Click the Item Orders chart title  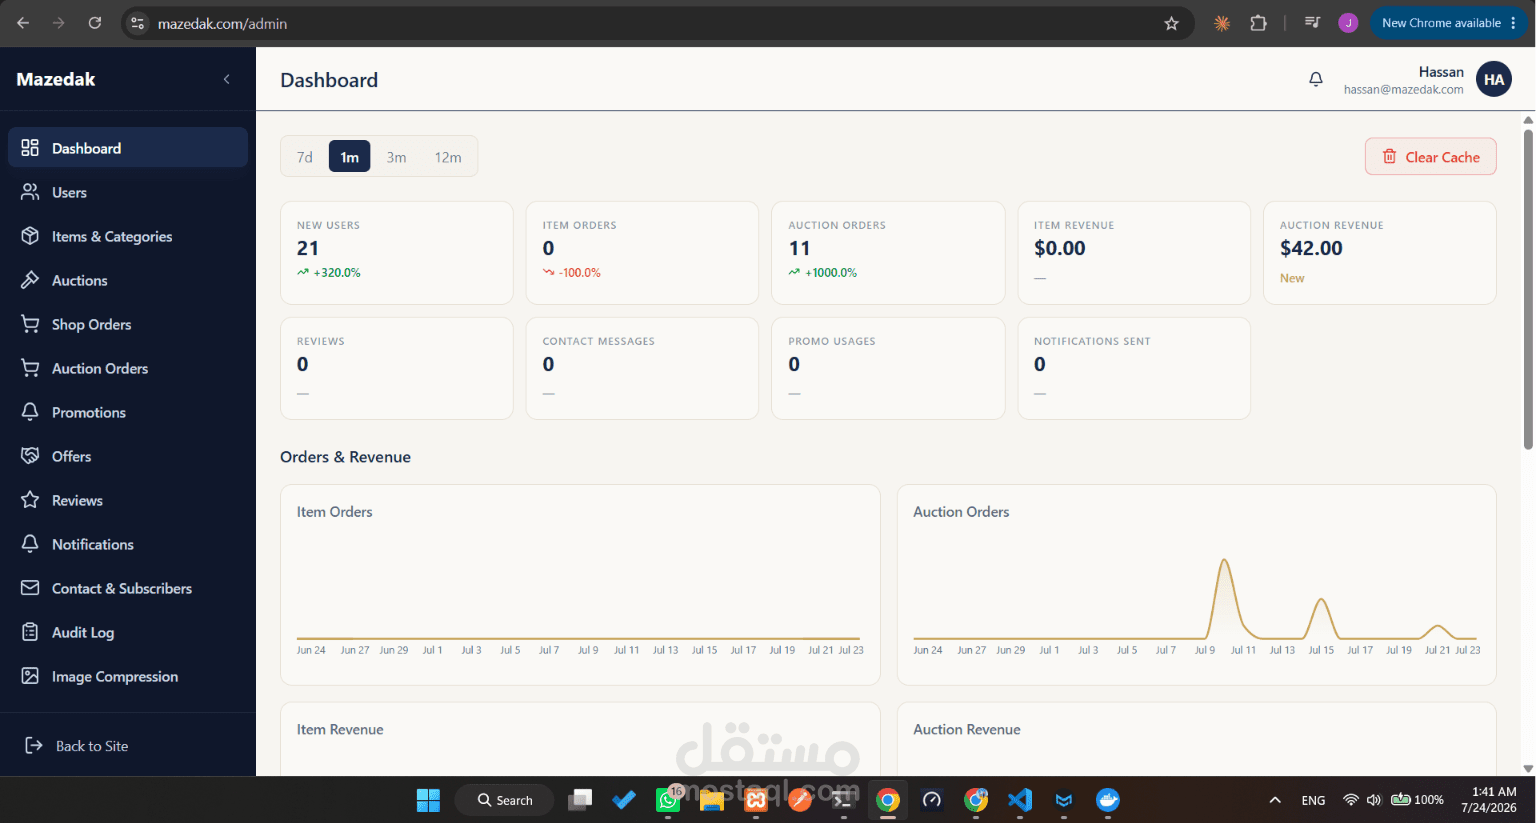coord(334,511)
